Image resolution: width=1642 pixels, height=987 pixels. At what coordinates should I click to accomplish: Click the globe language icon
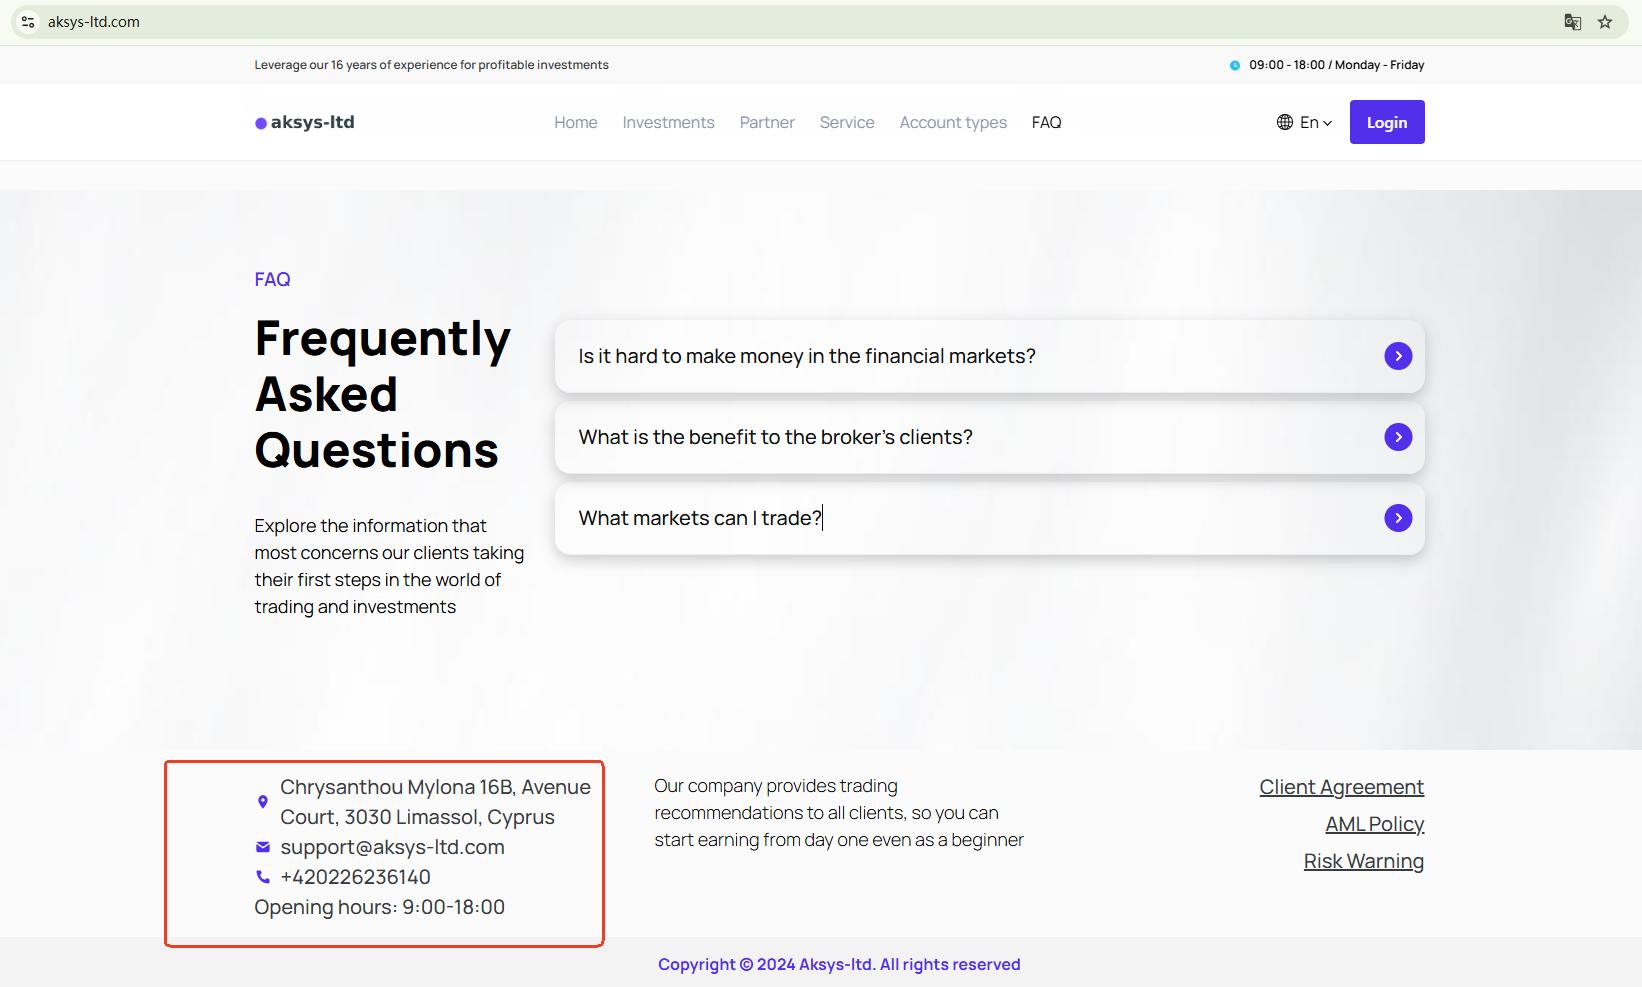coord(1285,122)
